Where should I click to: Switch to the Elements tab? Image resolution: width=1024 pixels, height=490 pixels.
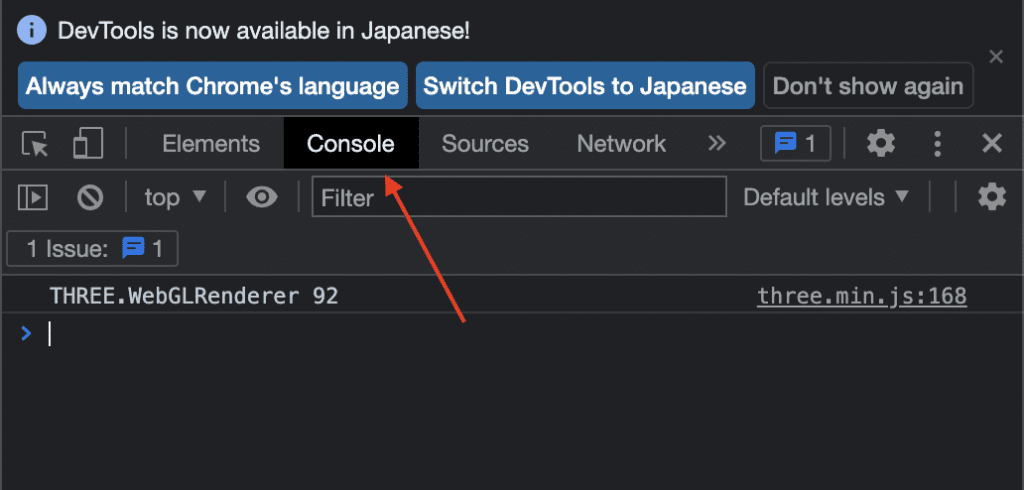(x=211, y=144)
